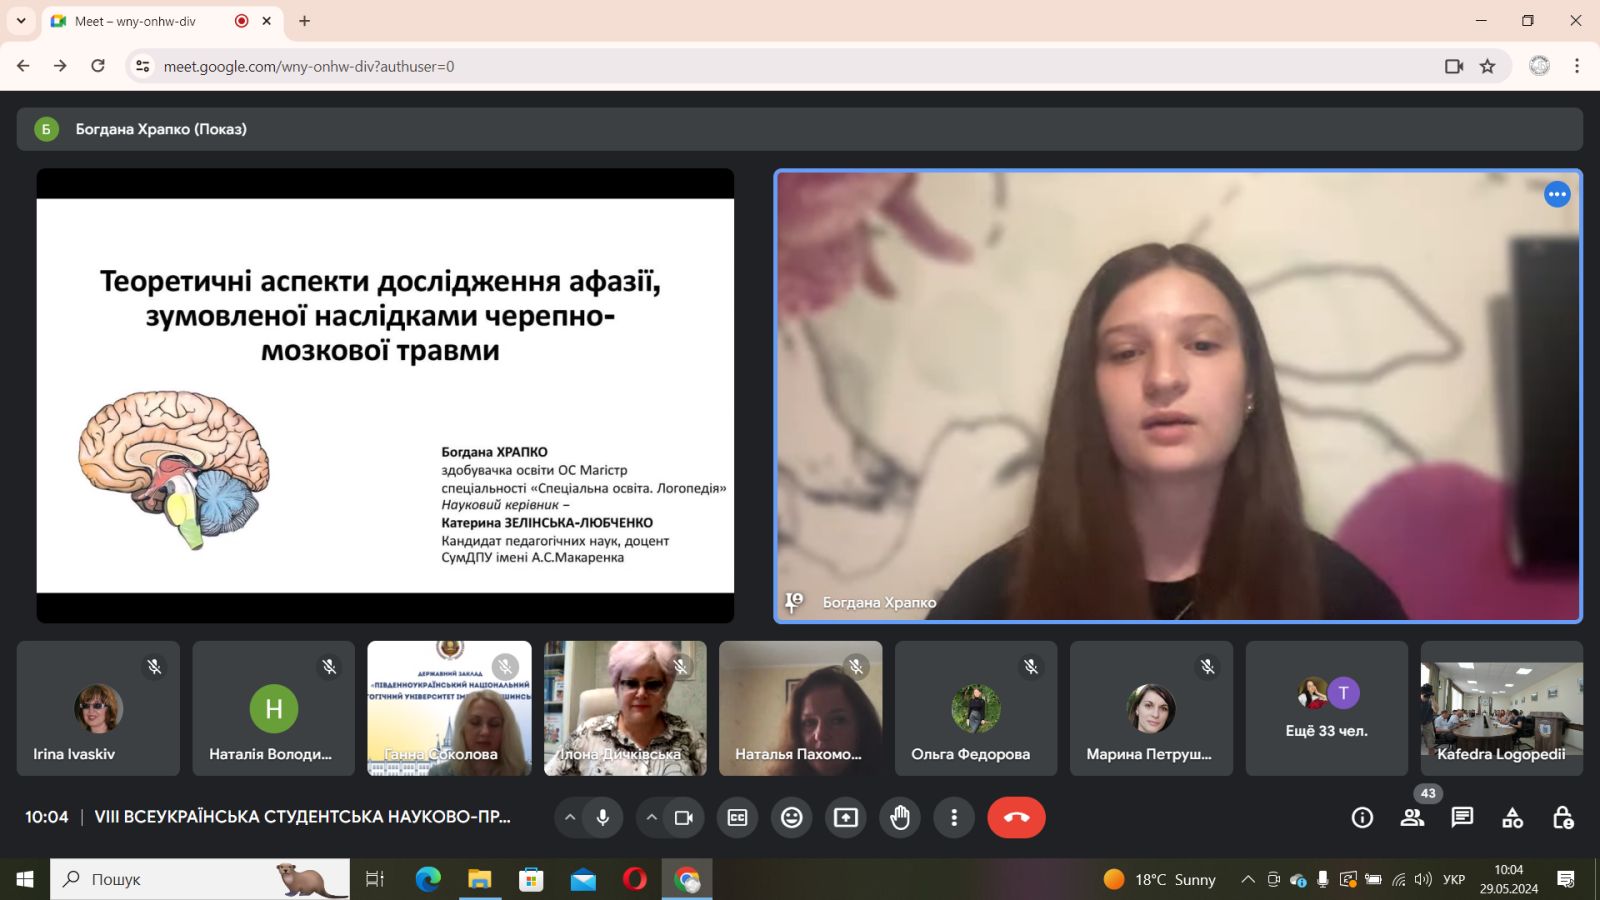The image size is (1600, 900).
Task: Click the Kafedra Logopedii video thumbnail
Action: [x=1501, y=709]
